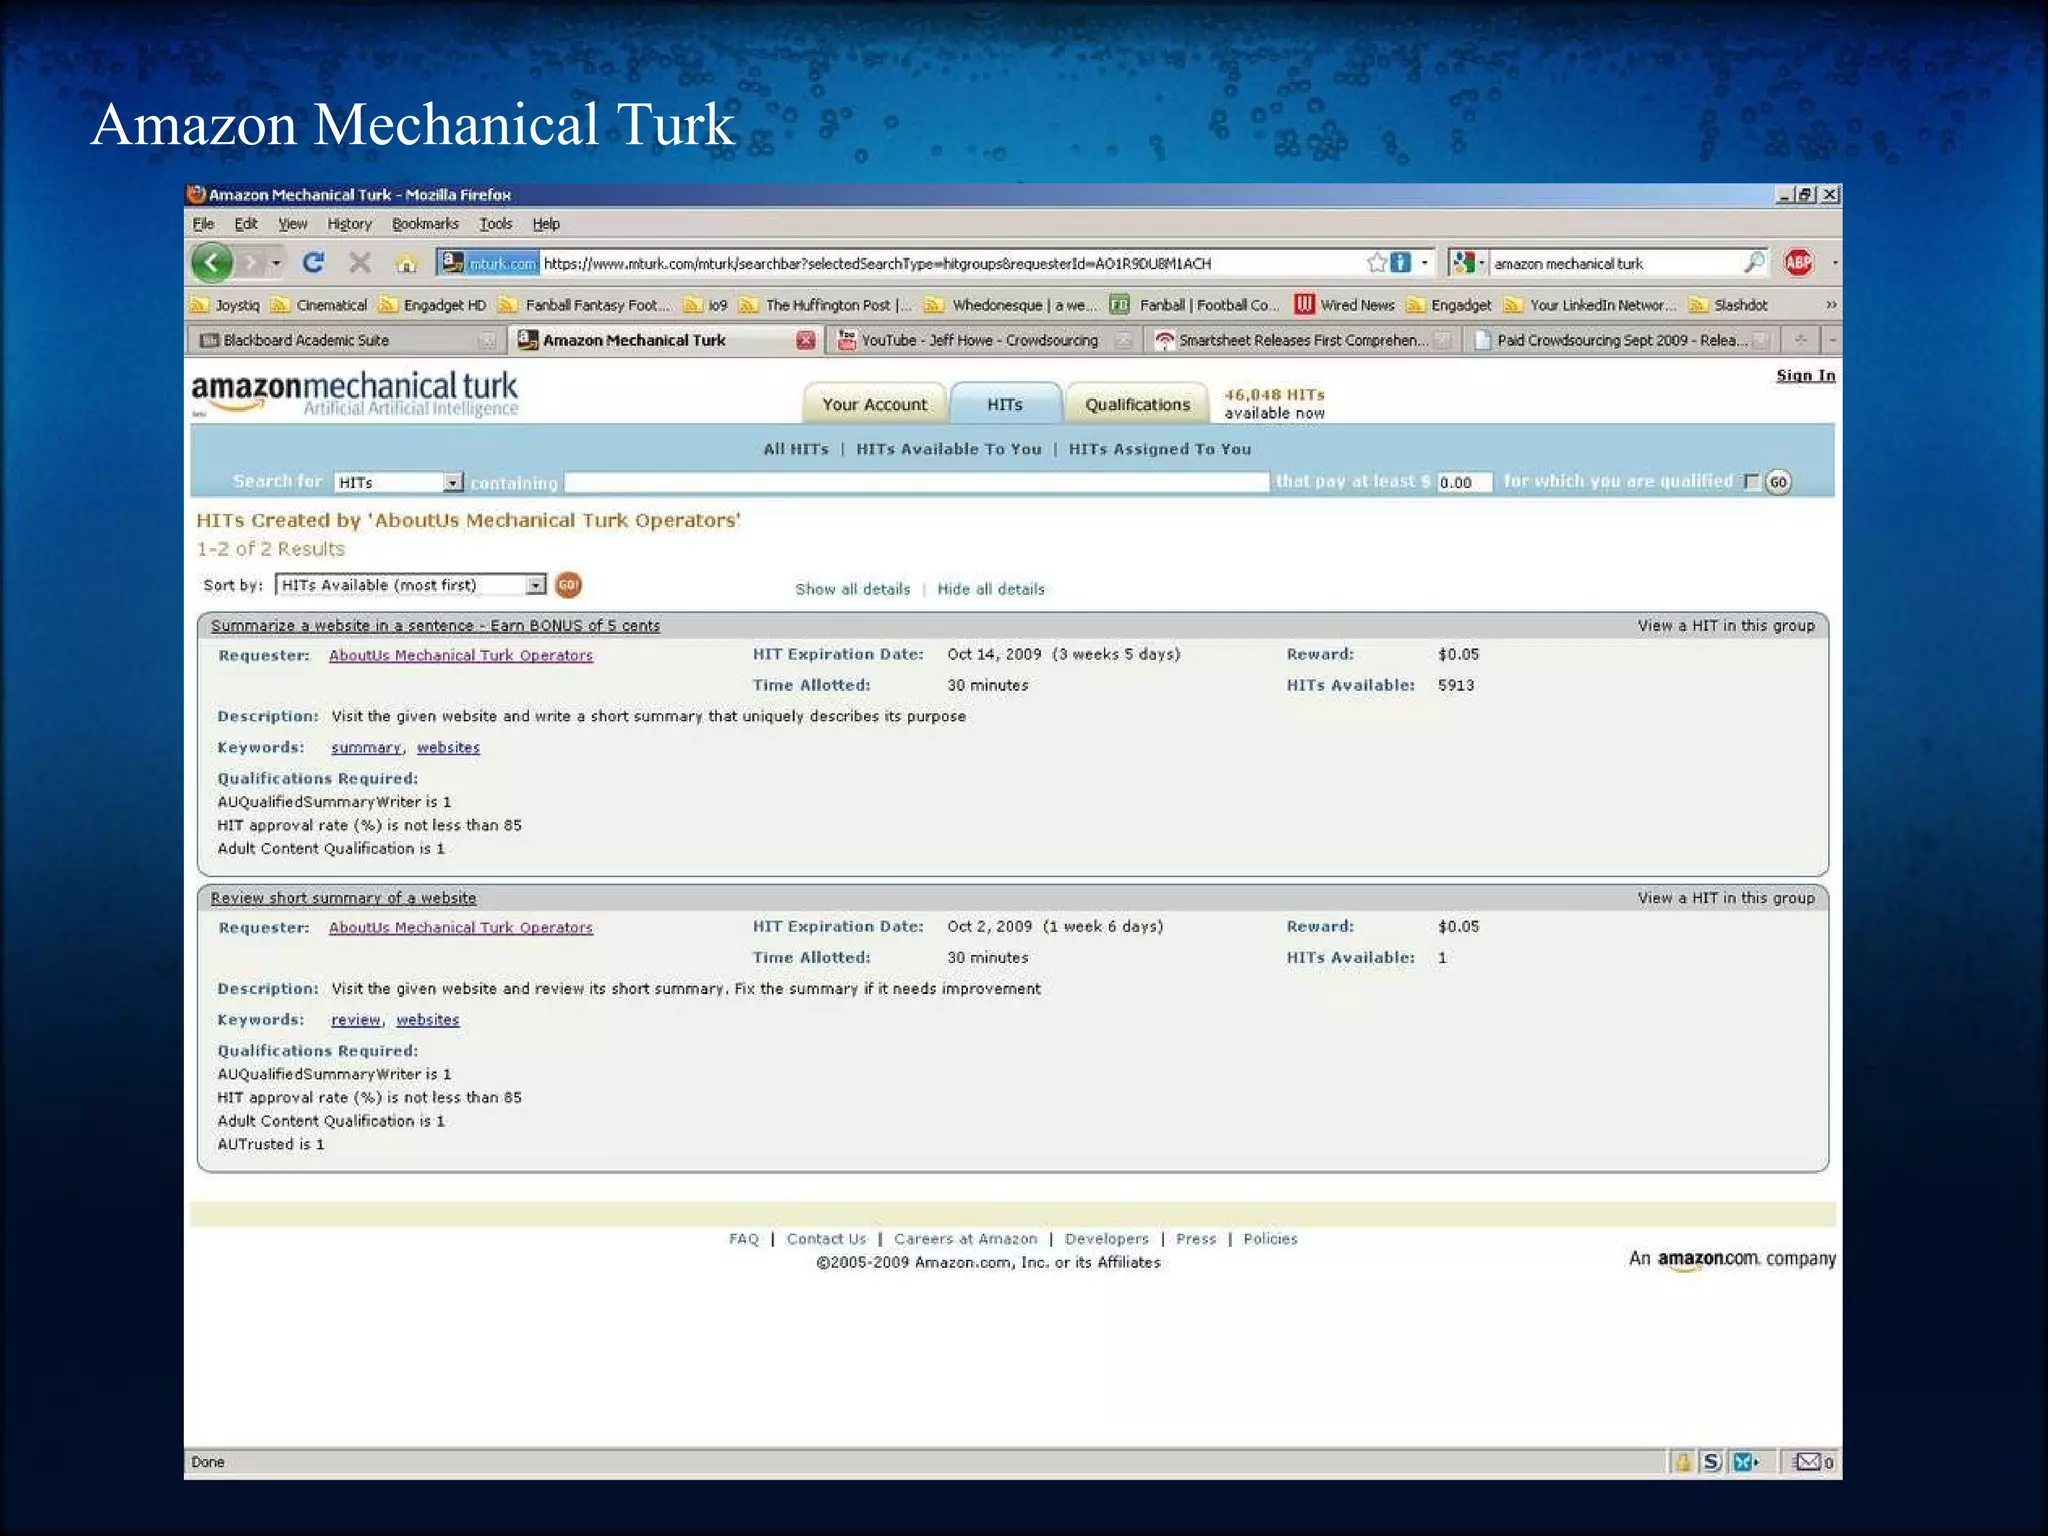
Task: Click Hide all details link
Action: pos(991,589)
